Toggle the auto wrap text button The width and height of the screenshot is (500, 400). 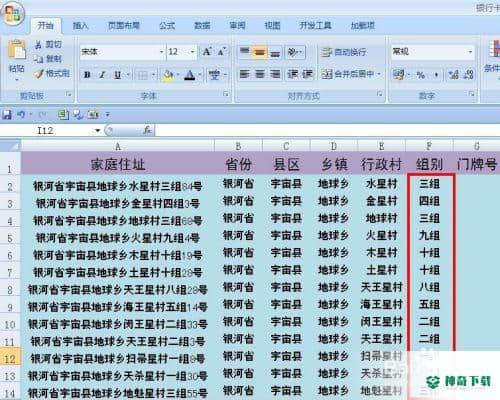click(x=344, y=52)
